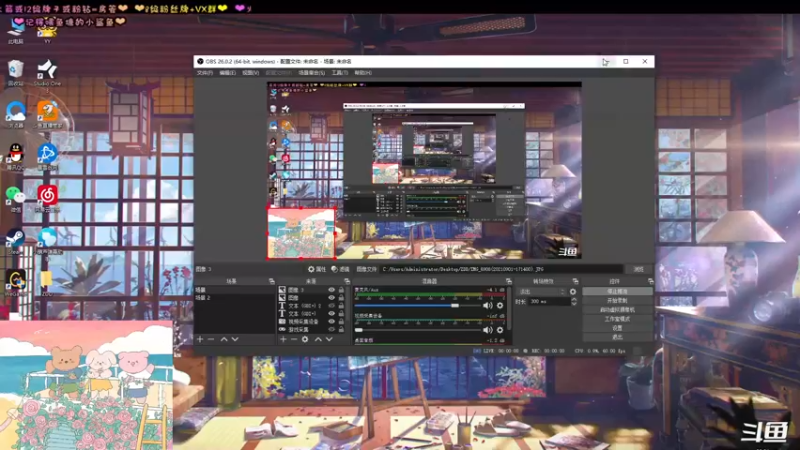Open the 帮助(H) menu
Viewport: 800px width, 450px height.
click(363, 73)
